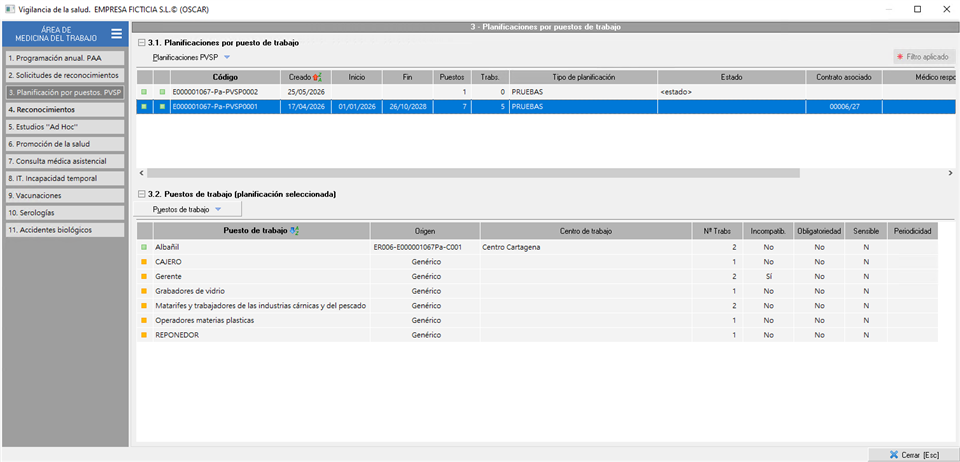Click the orange square of Matarifes row
The width and height of the screenshot is (960, 462).
pos(144,306)
